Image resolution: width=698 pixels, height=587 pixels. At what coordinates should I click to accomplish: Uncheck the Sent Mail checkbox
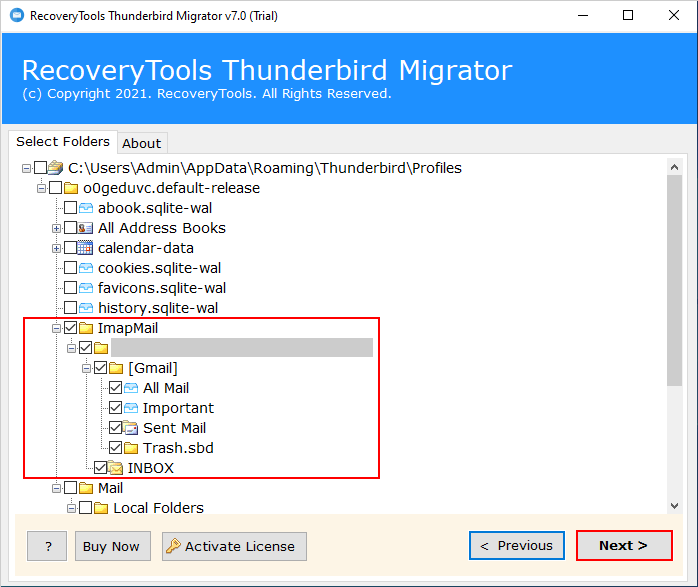pos(116,428)
